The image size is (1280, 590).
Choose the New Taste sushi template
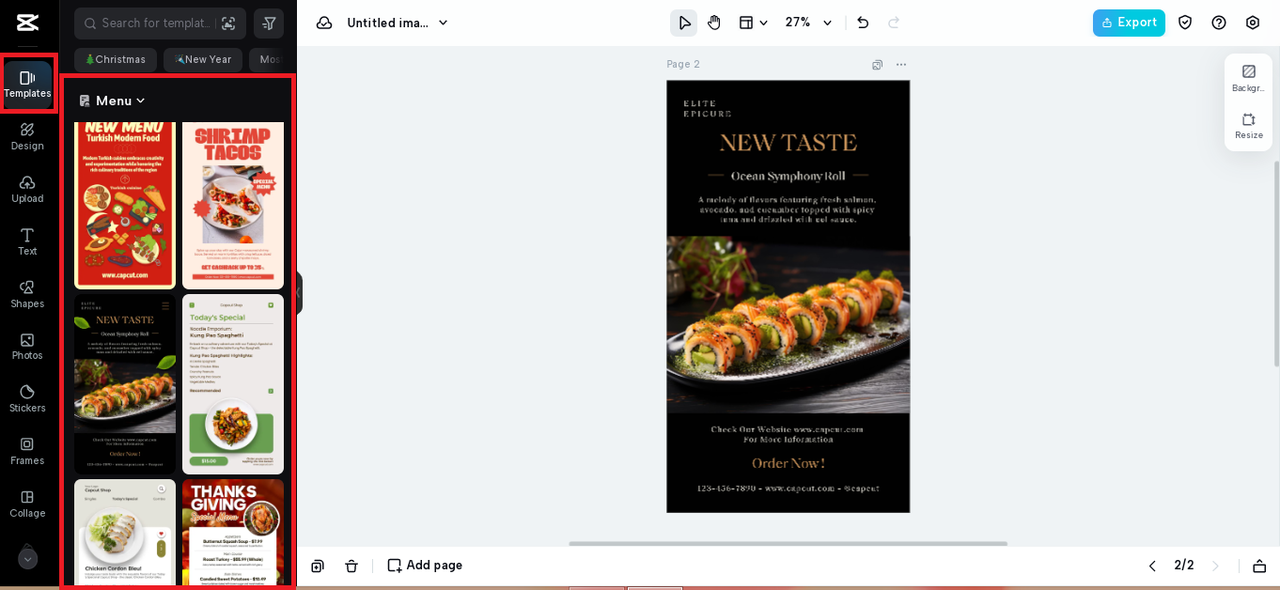pyautogui.click(x=125, y=384)
